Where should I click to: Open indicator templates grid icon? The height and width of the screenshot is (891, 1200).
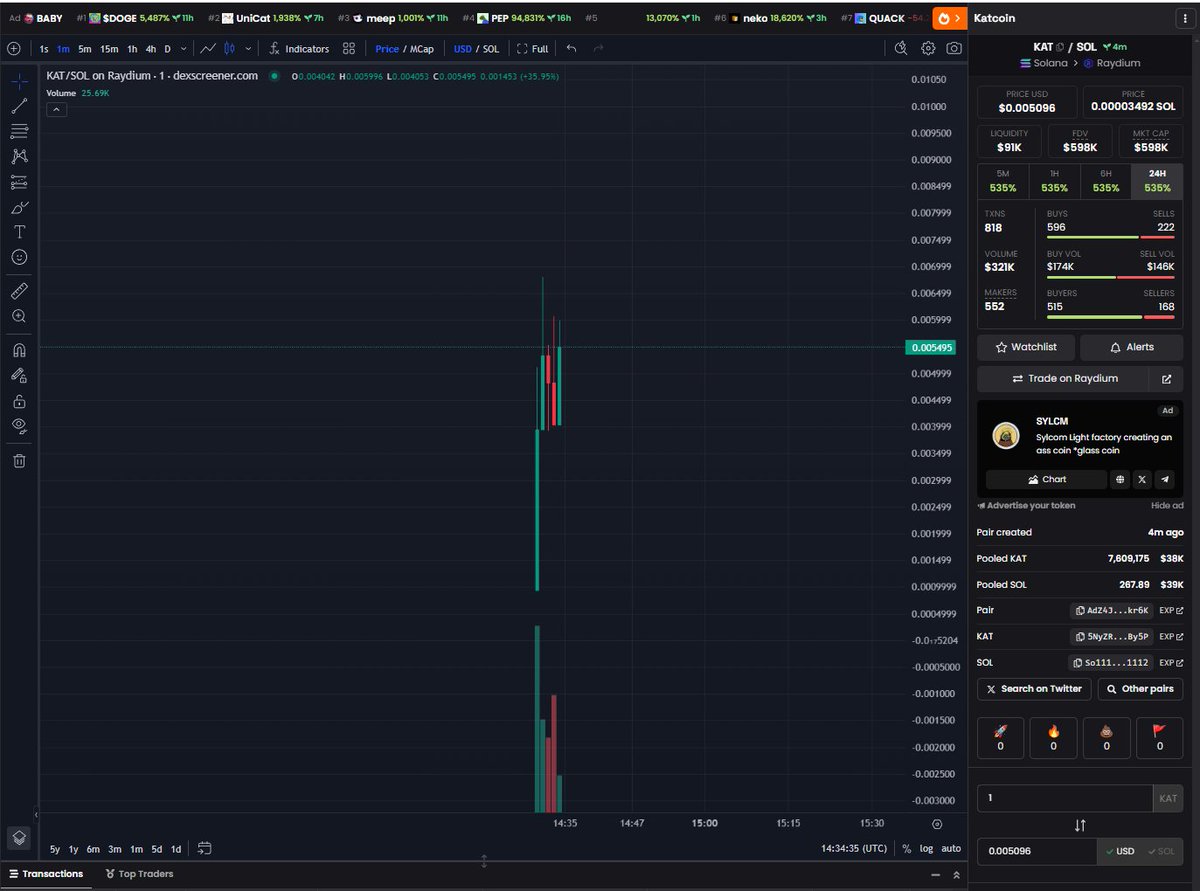348,48
